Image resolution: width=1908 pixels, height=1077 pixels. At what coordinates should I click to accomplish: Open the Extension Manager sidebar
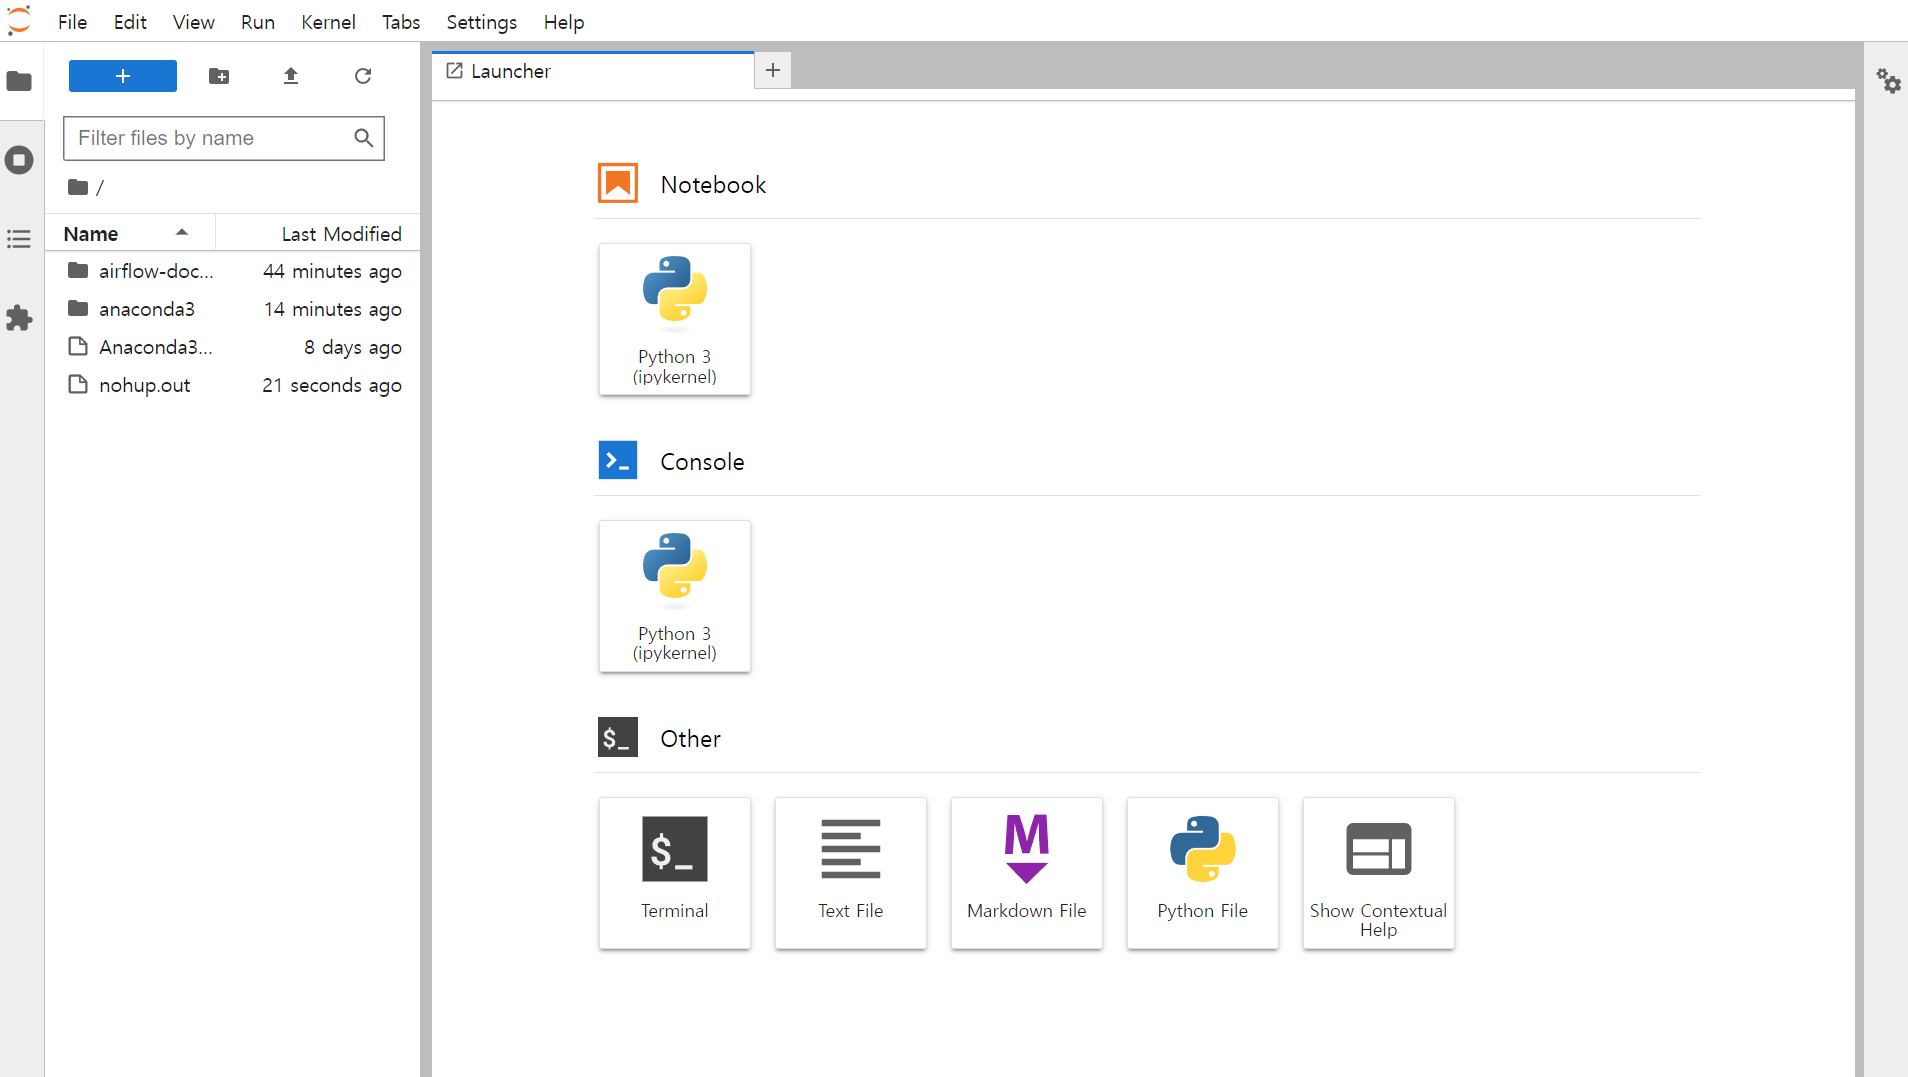pos(19,318)
